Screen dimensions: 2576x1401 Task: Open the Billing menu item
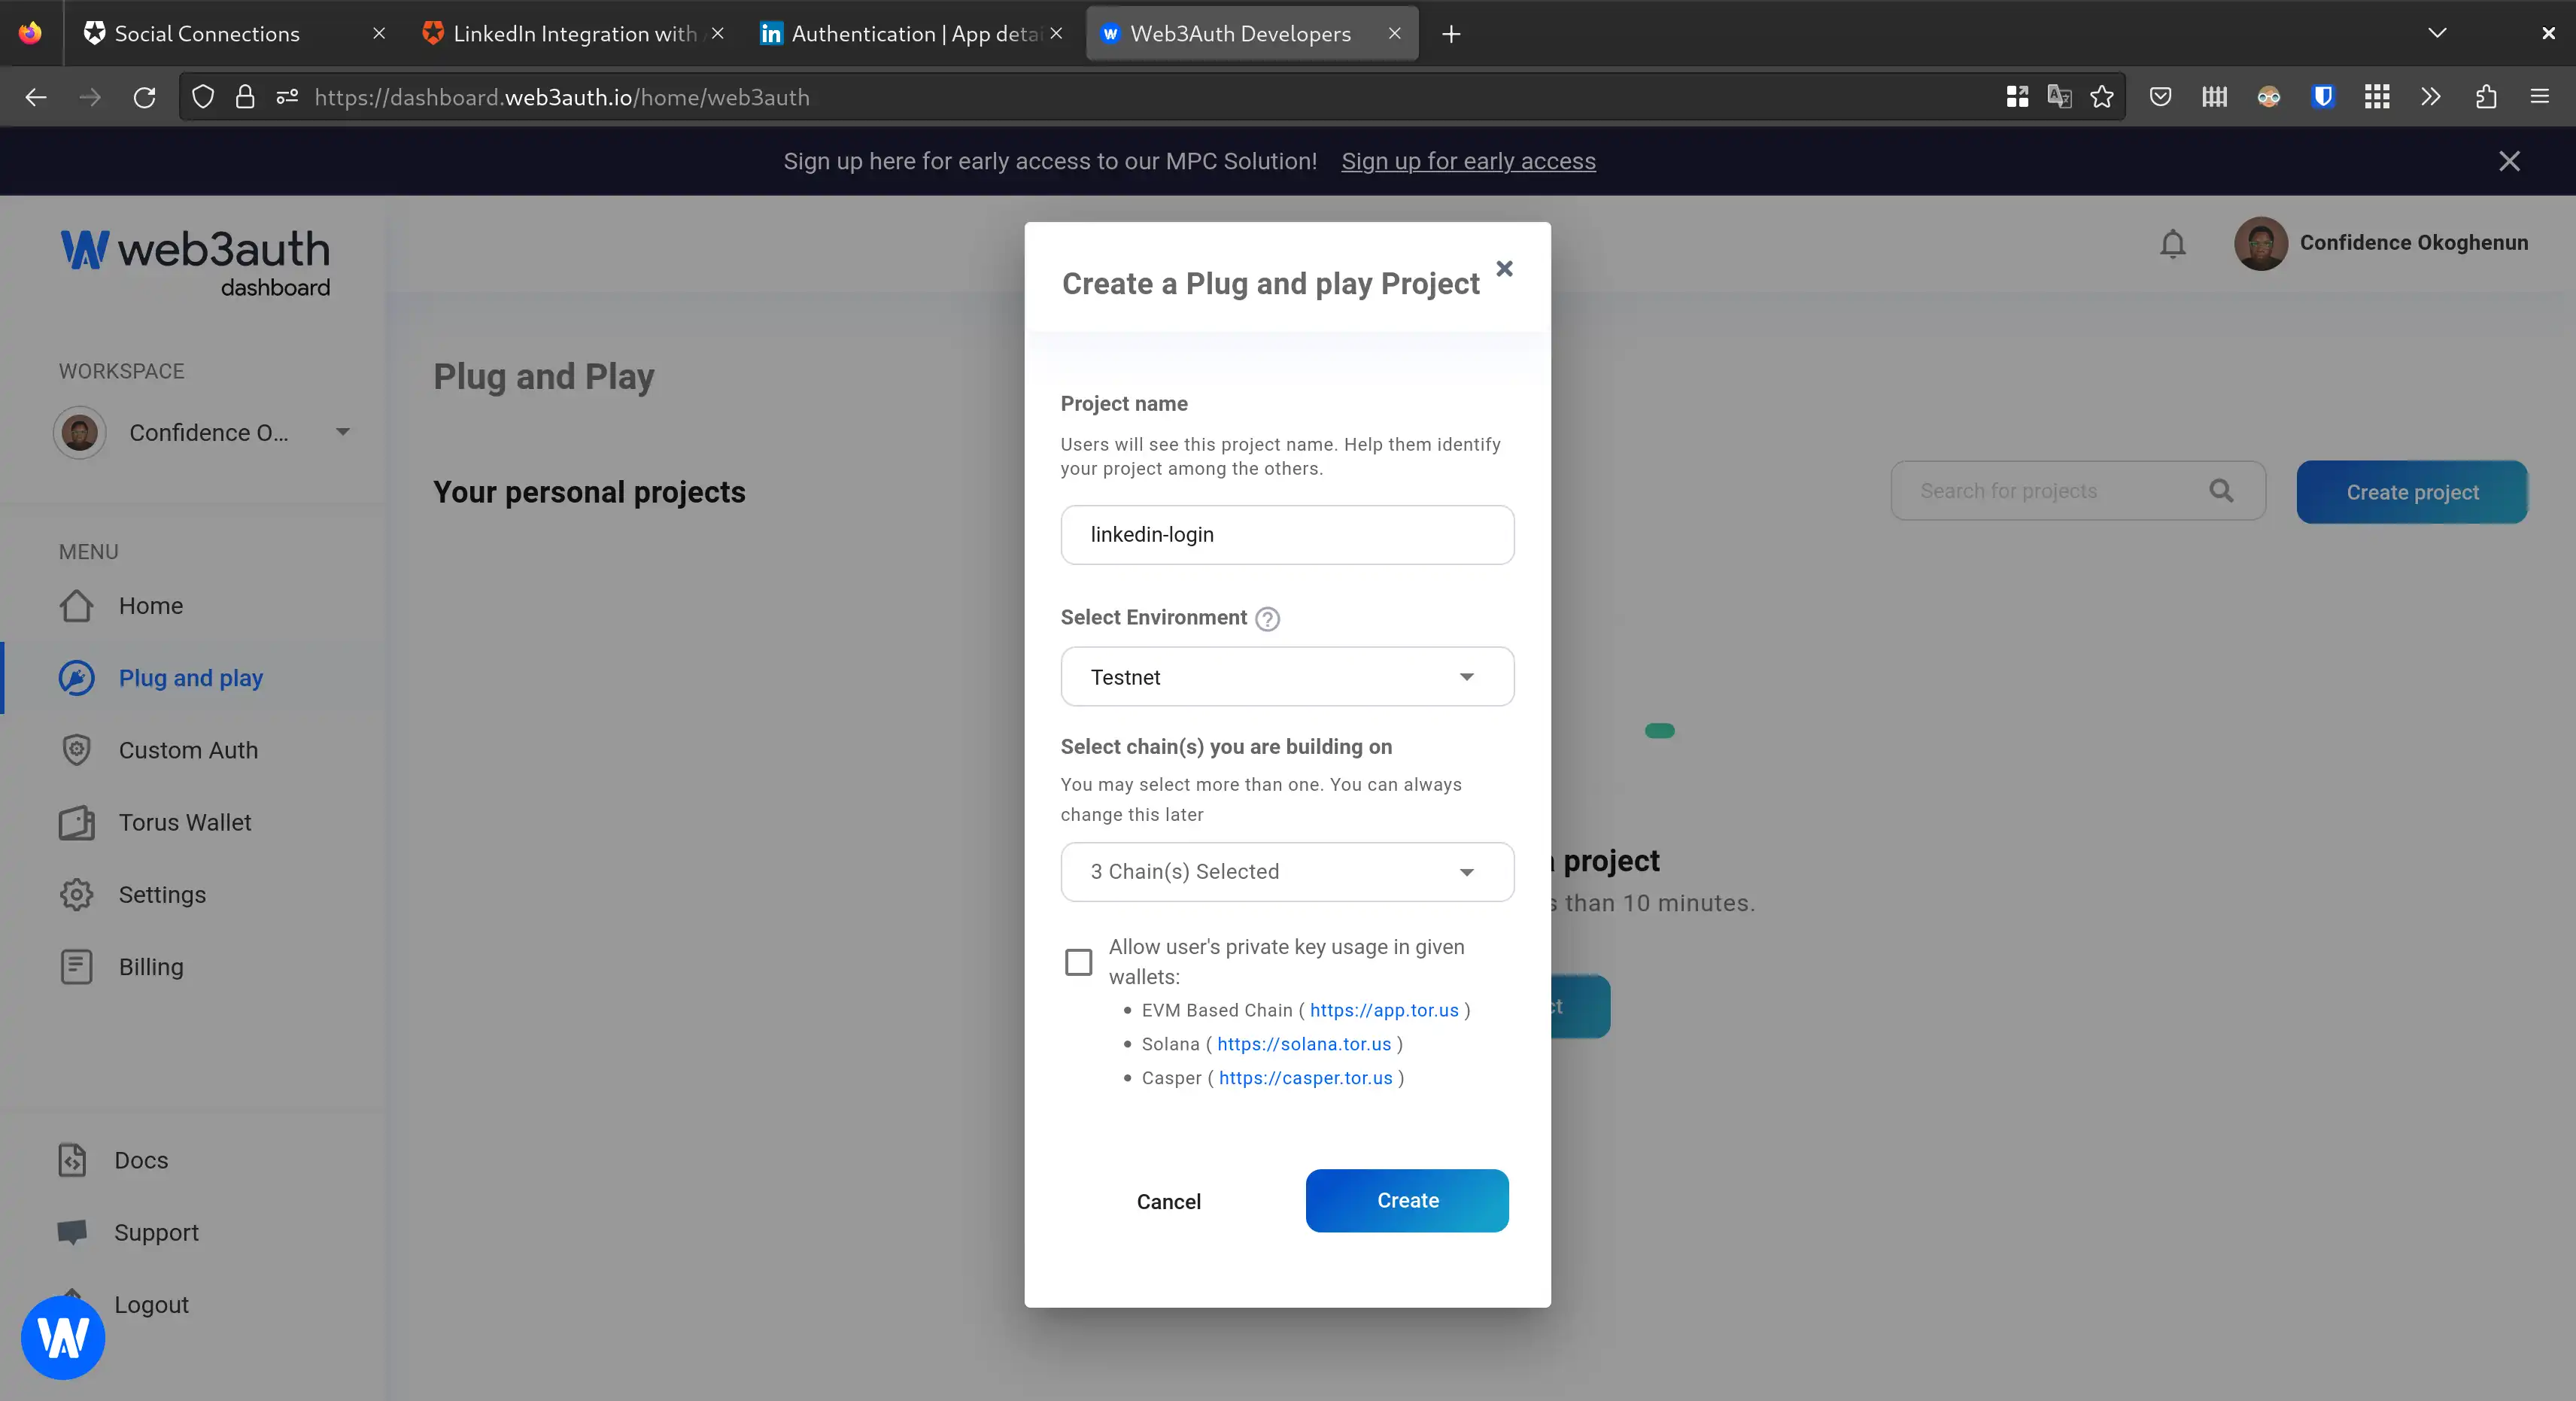click(x=151, y=966)
